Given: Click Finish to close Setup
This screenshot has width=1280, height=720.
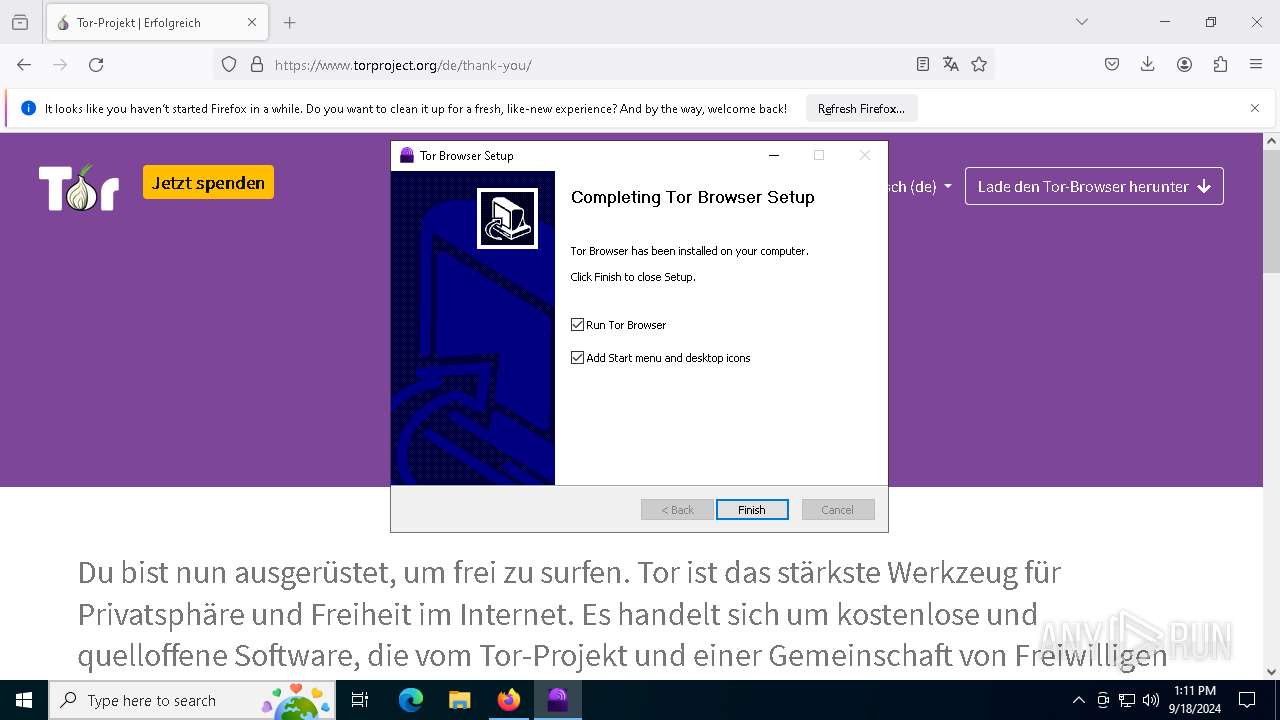Looking at the screenshot, I should (752, 510).
